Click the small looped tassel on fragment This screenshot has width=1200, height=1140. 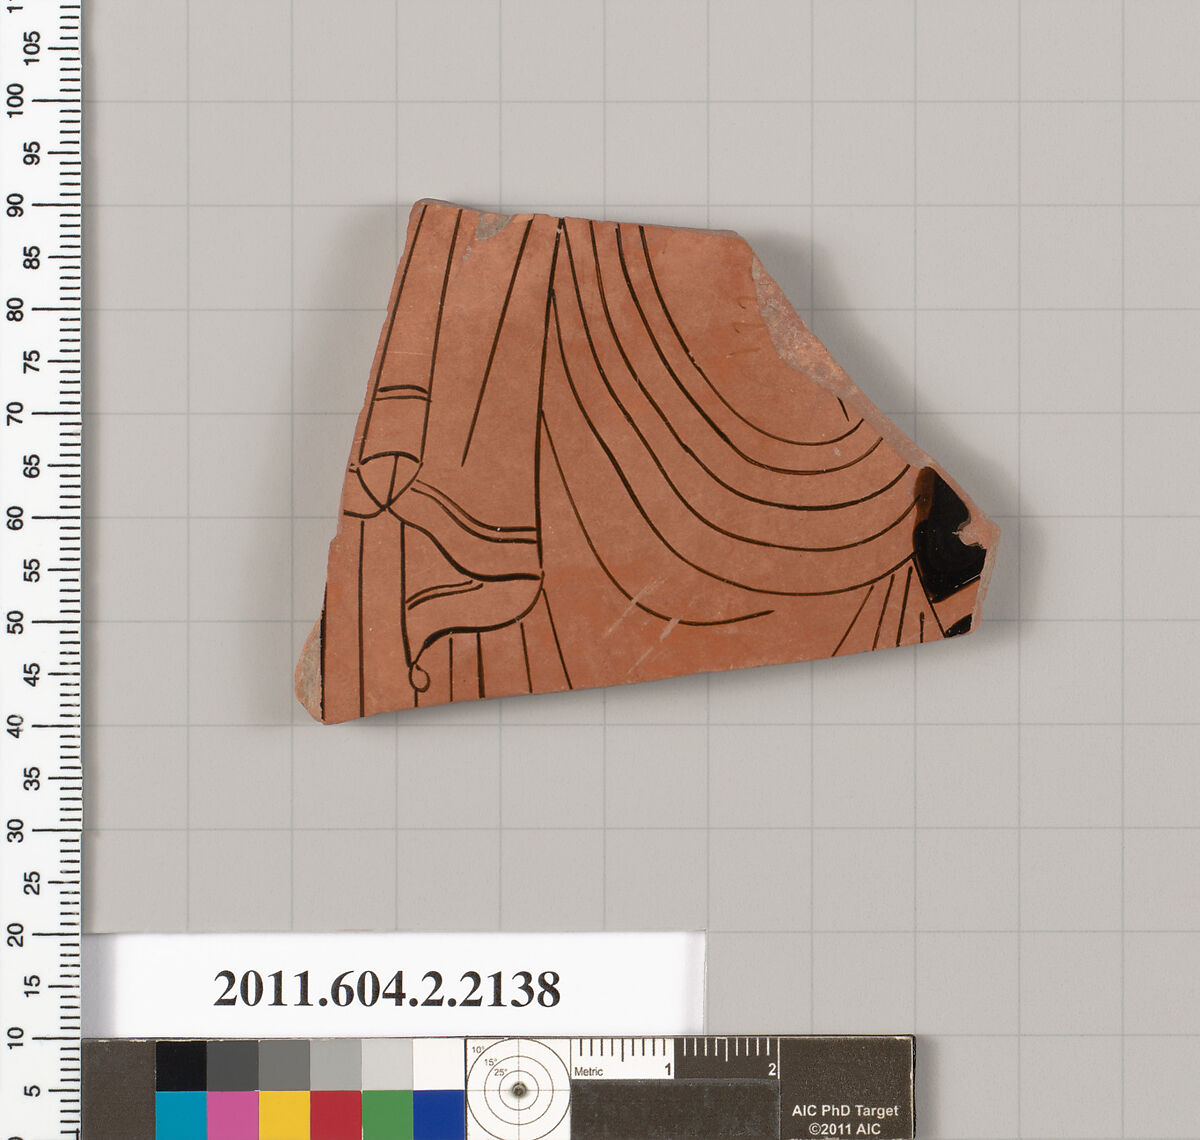pyautogui.click(x=419, y=678)
